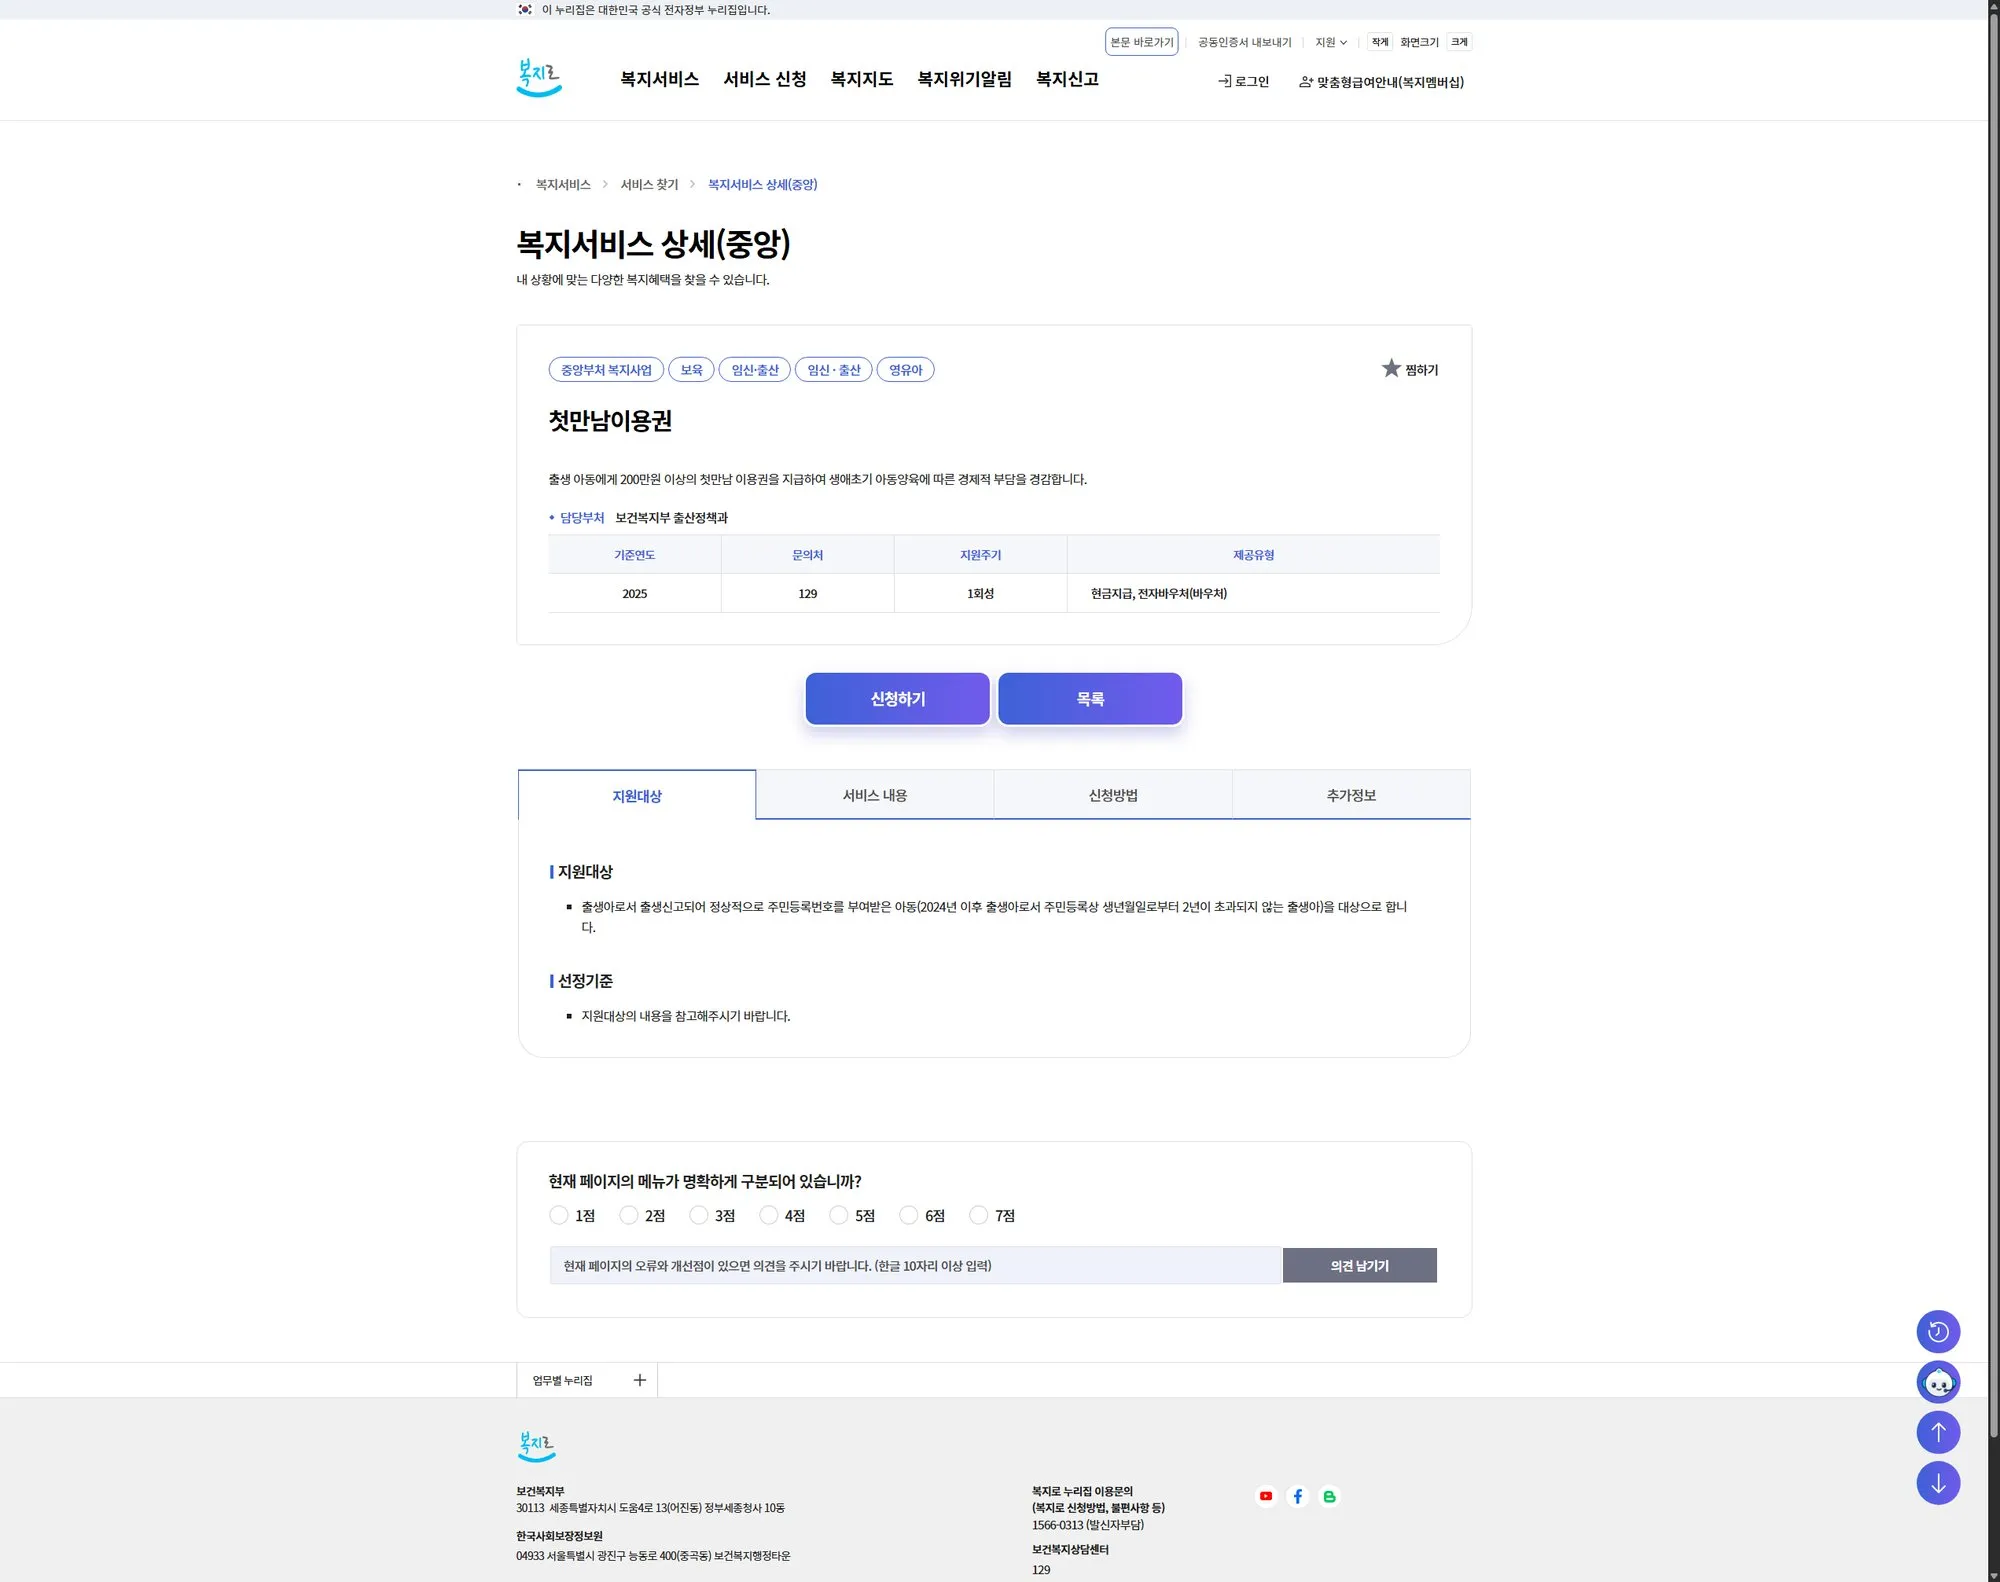Select the 1점 rating radio button
Screen dimensions: 2000x1582
(x=558, y=1215)
